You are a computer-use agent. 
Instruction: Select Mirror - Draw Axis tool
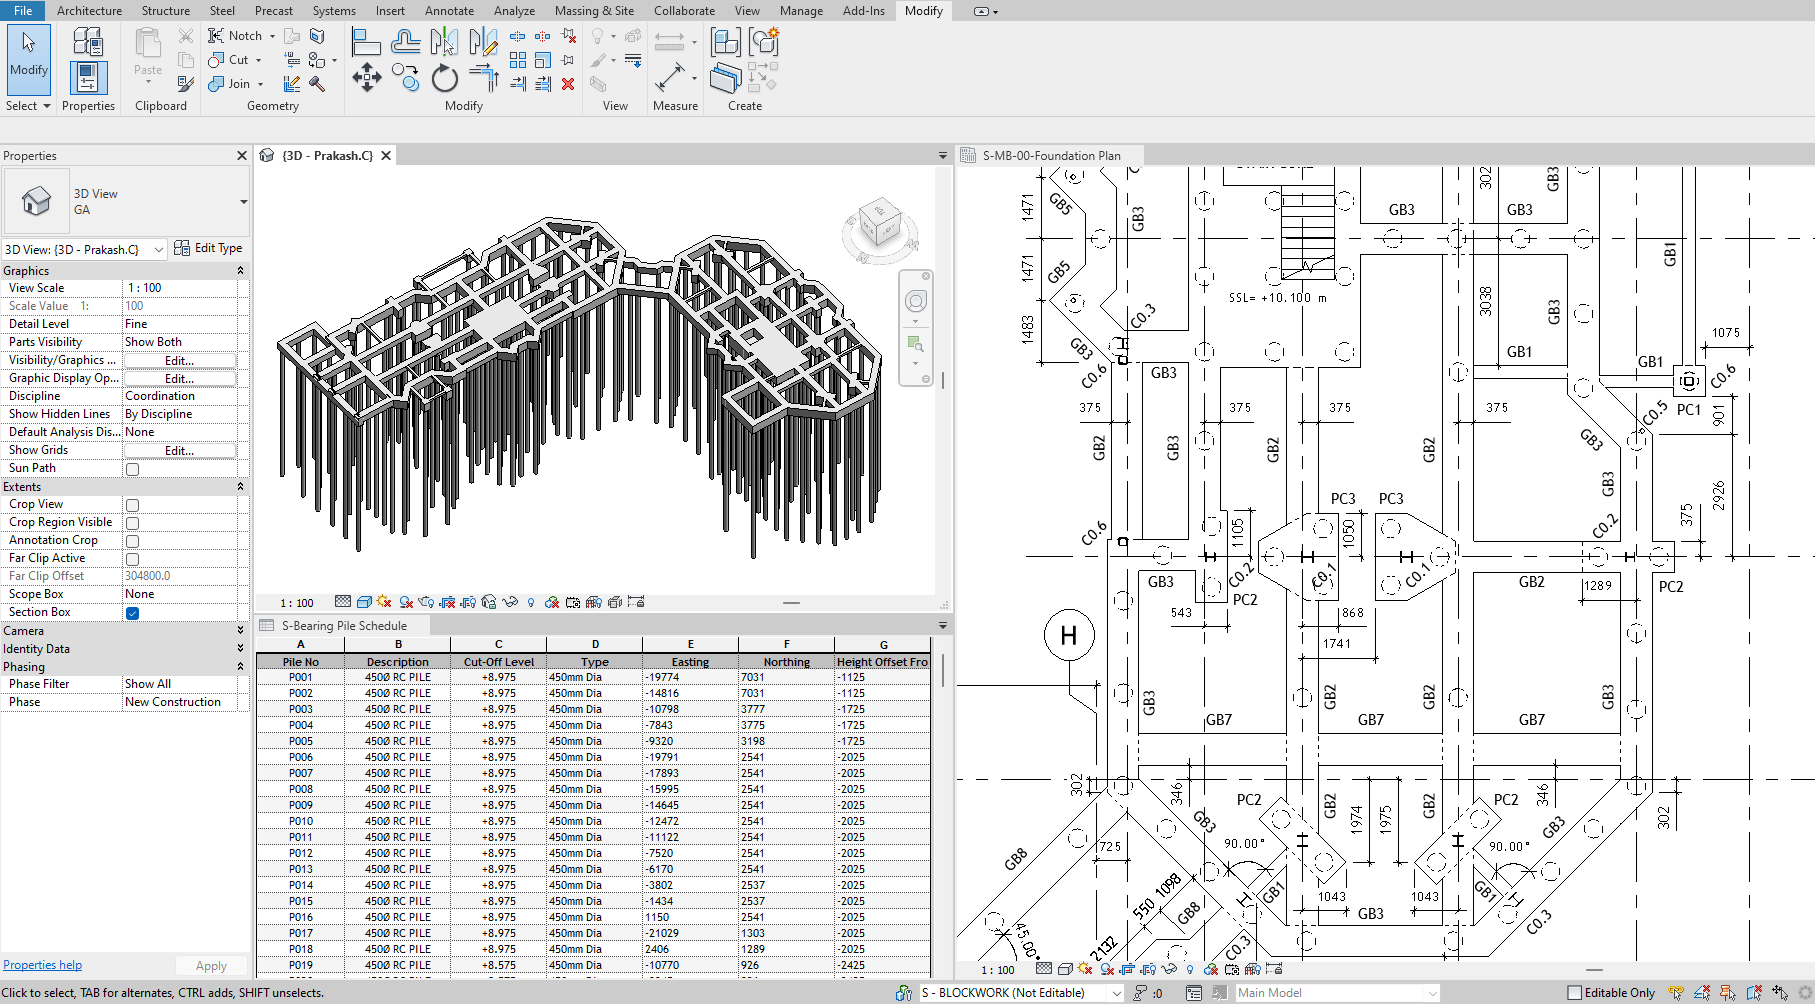click(x=482, y=41)
